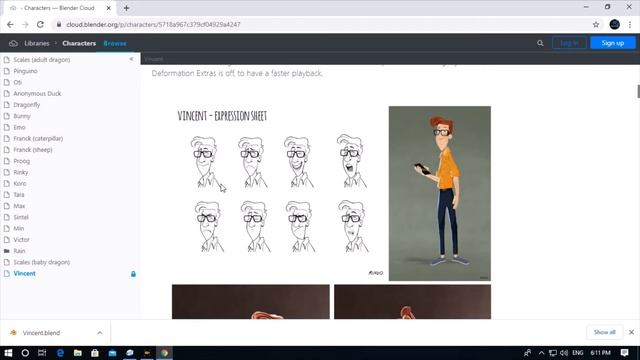The height and width of the screenshot is (360, 640).
Task: Select Dragonfly in the character list
Action: (27, 105)
